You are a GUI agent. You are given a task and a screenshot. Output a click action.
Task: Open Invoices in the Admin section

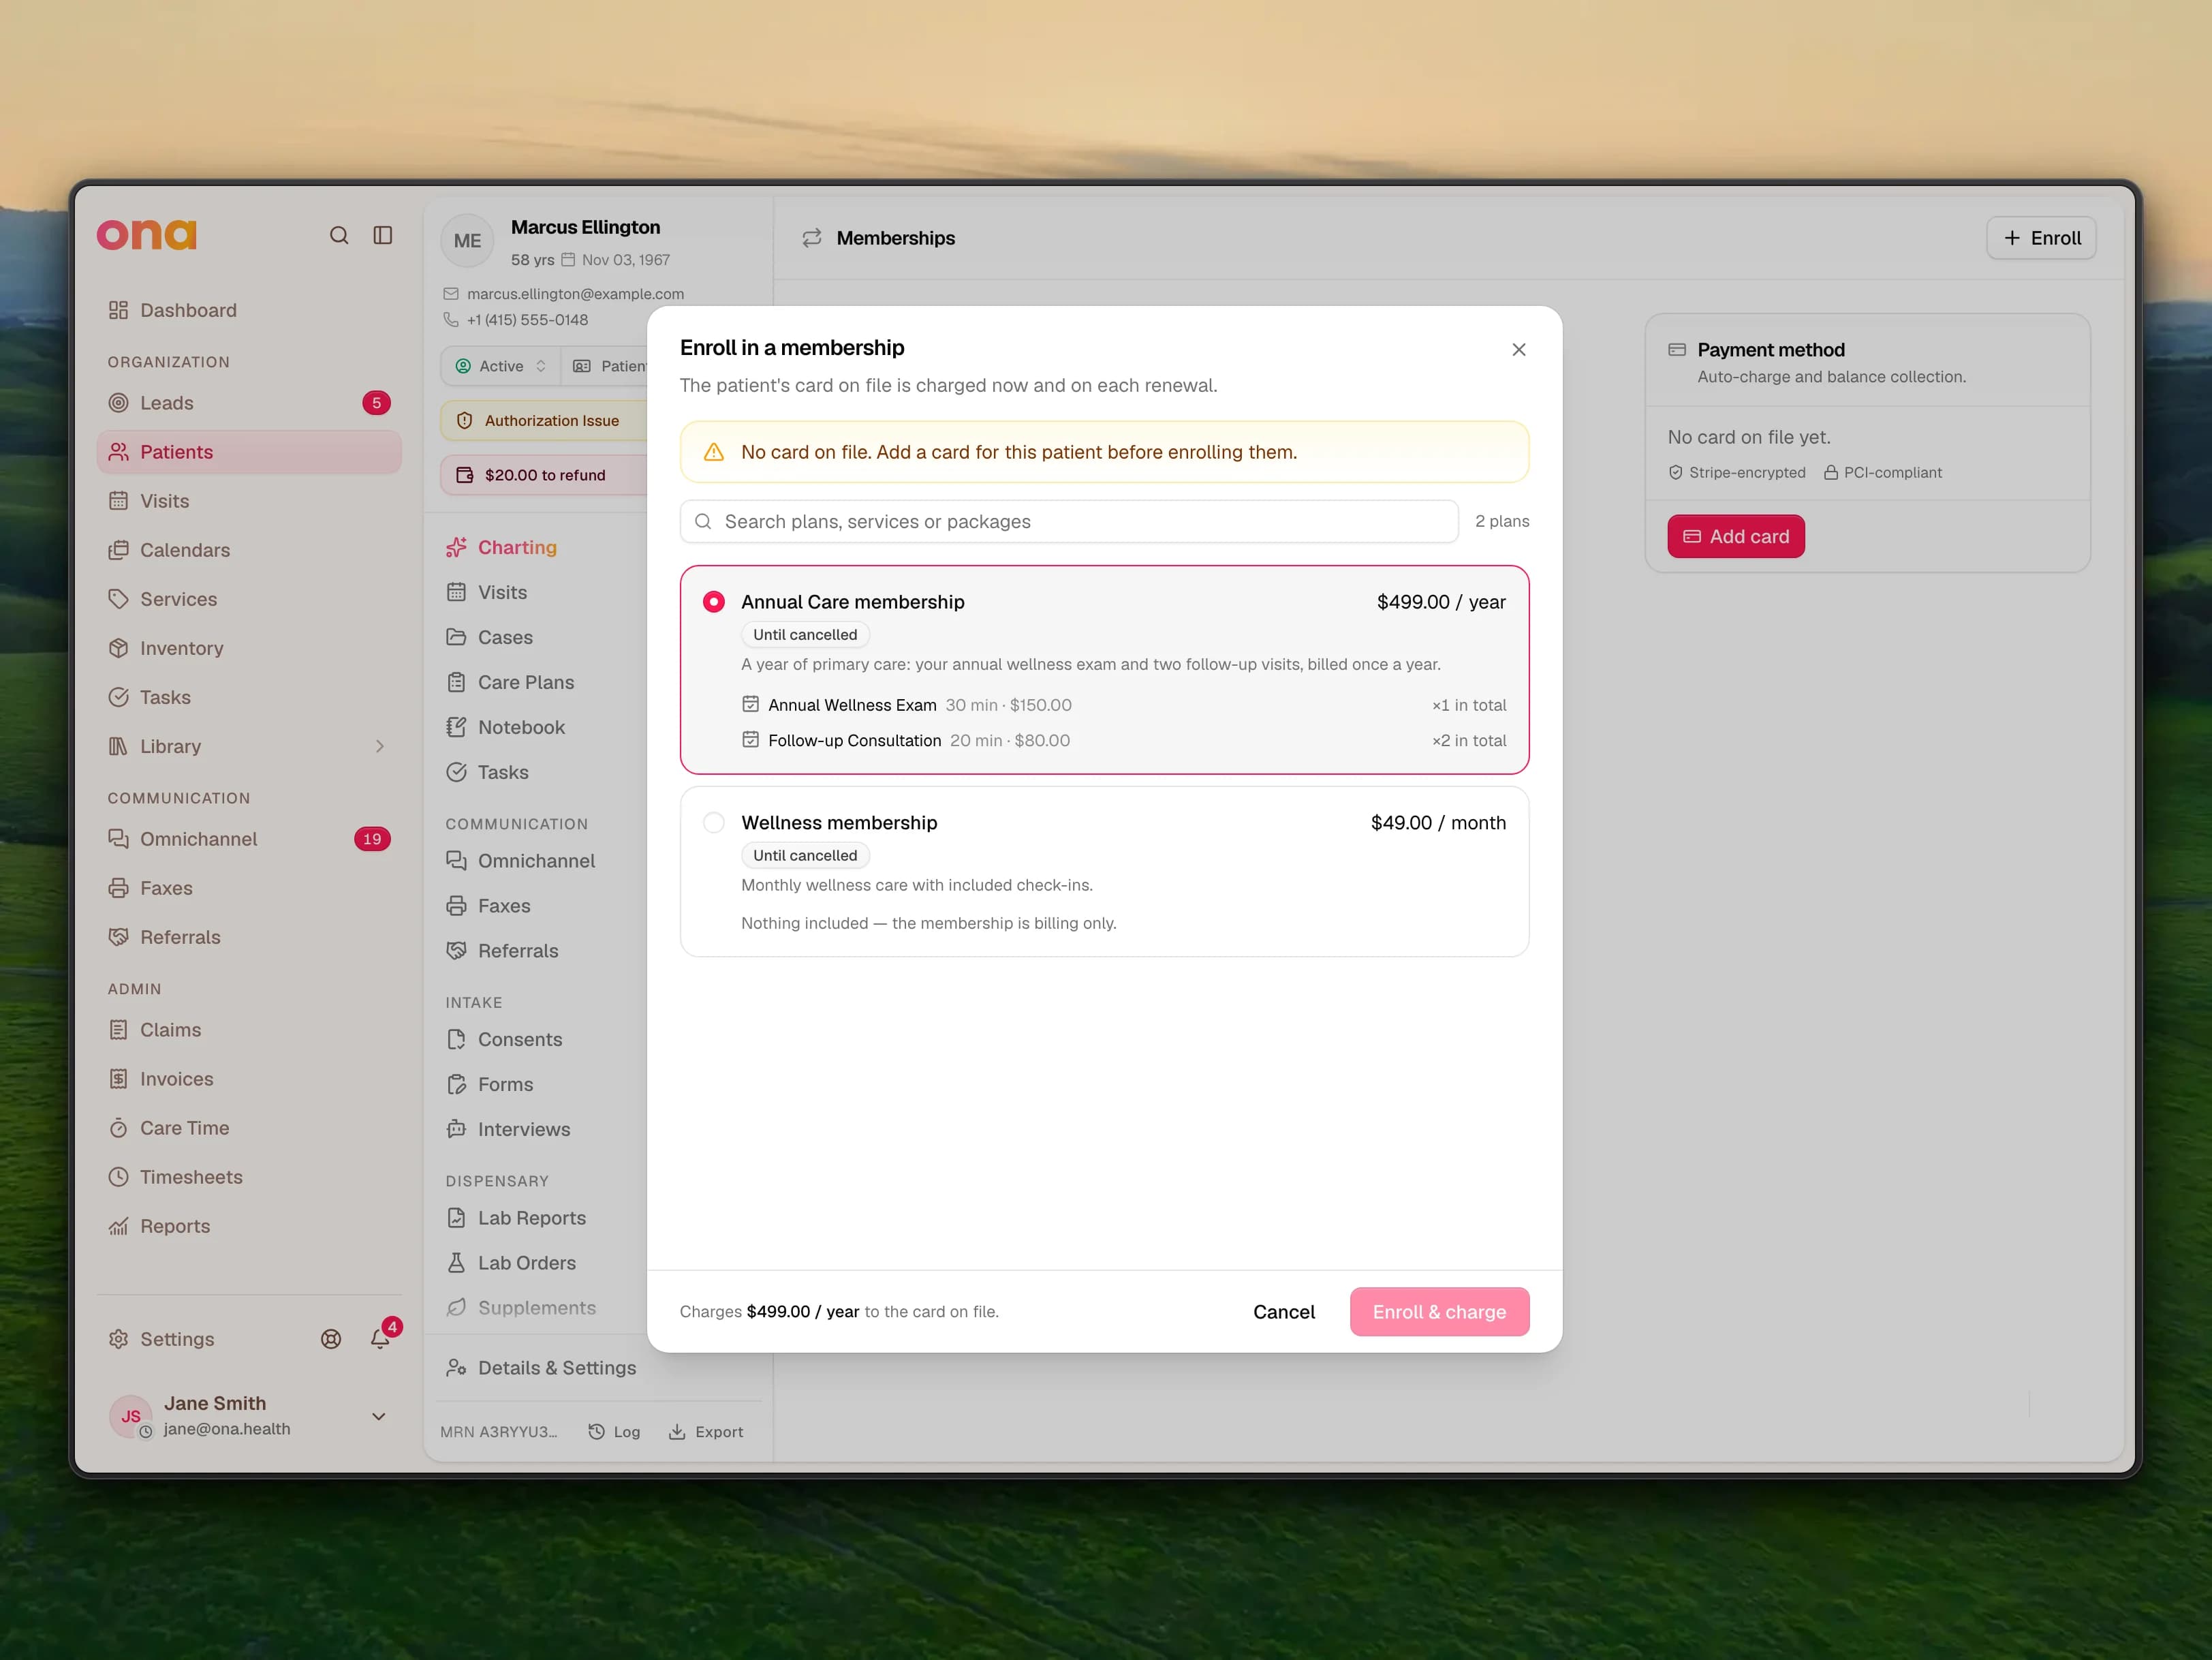pos(249,1079)
